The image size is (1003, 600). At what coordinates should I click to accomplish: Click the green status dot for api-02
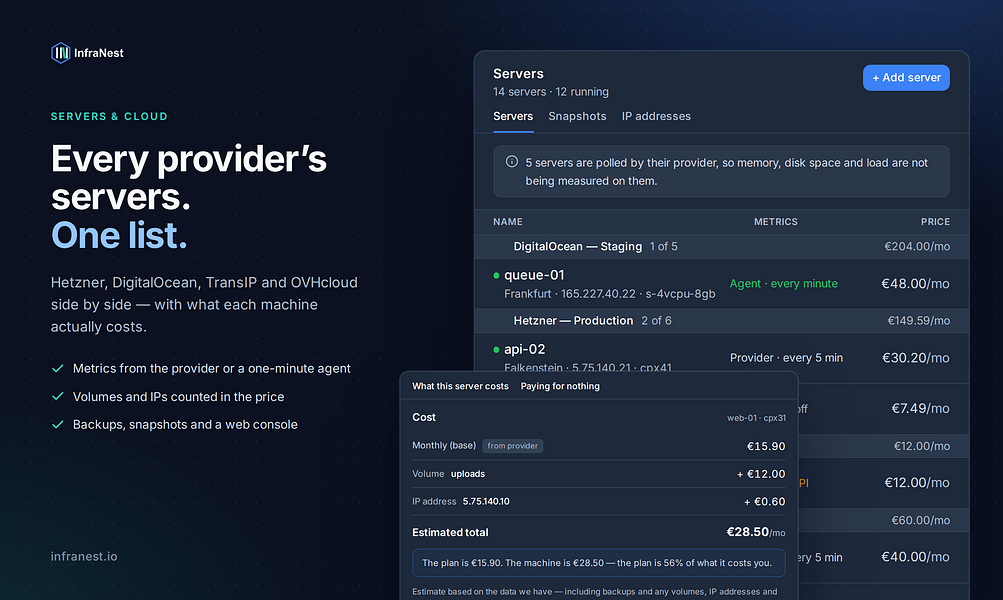coord(496,350)
